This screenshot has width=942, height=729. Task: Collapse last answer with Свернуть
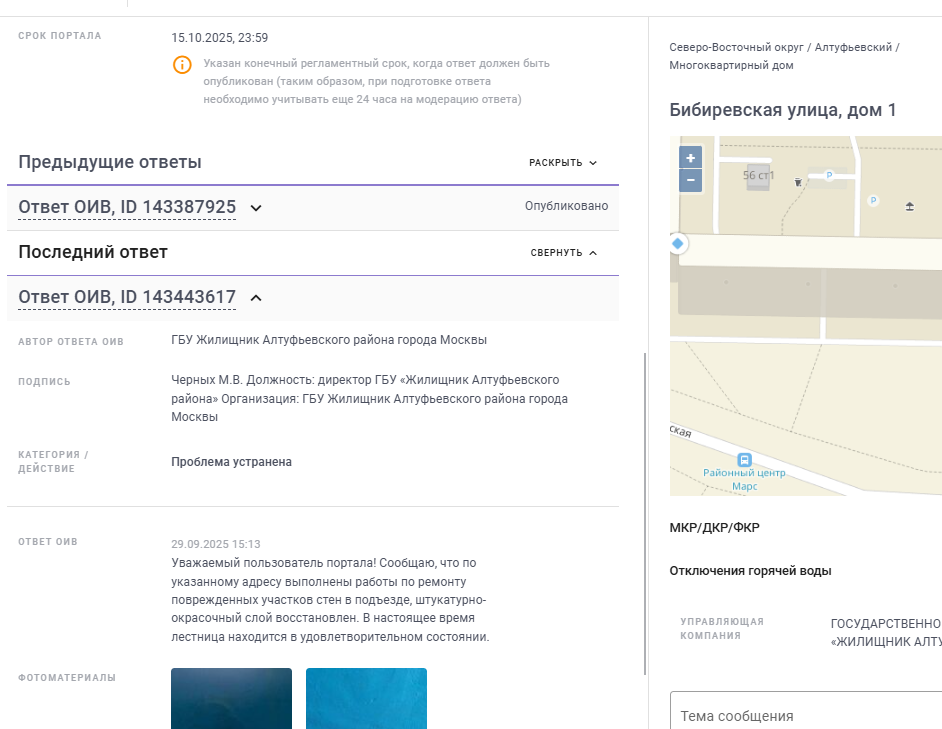coord(564,253)
